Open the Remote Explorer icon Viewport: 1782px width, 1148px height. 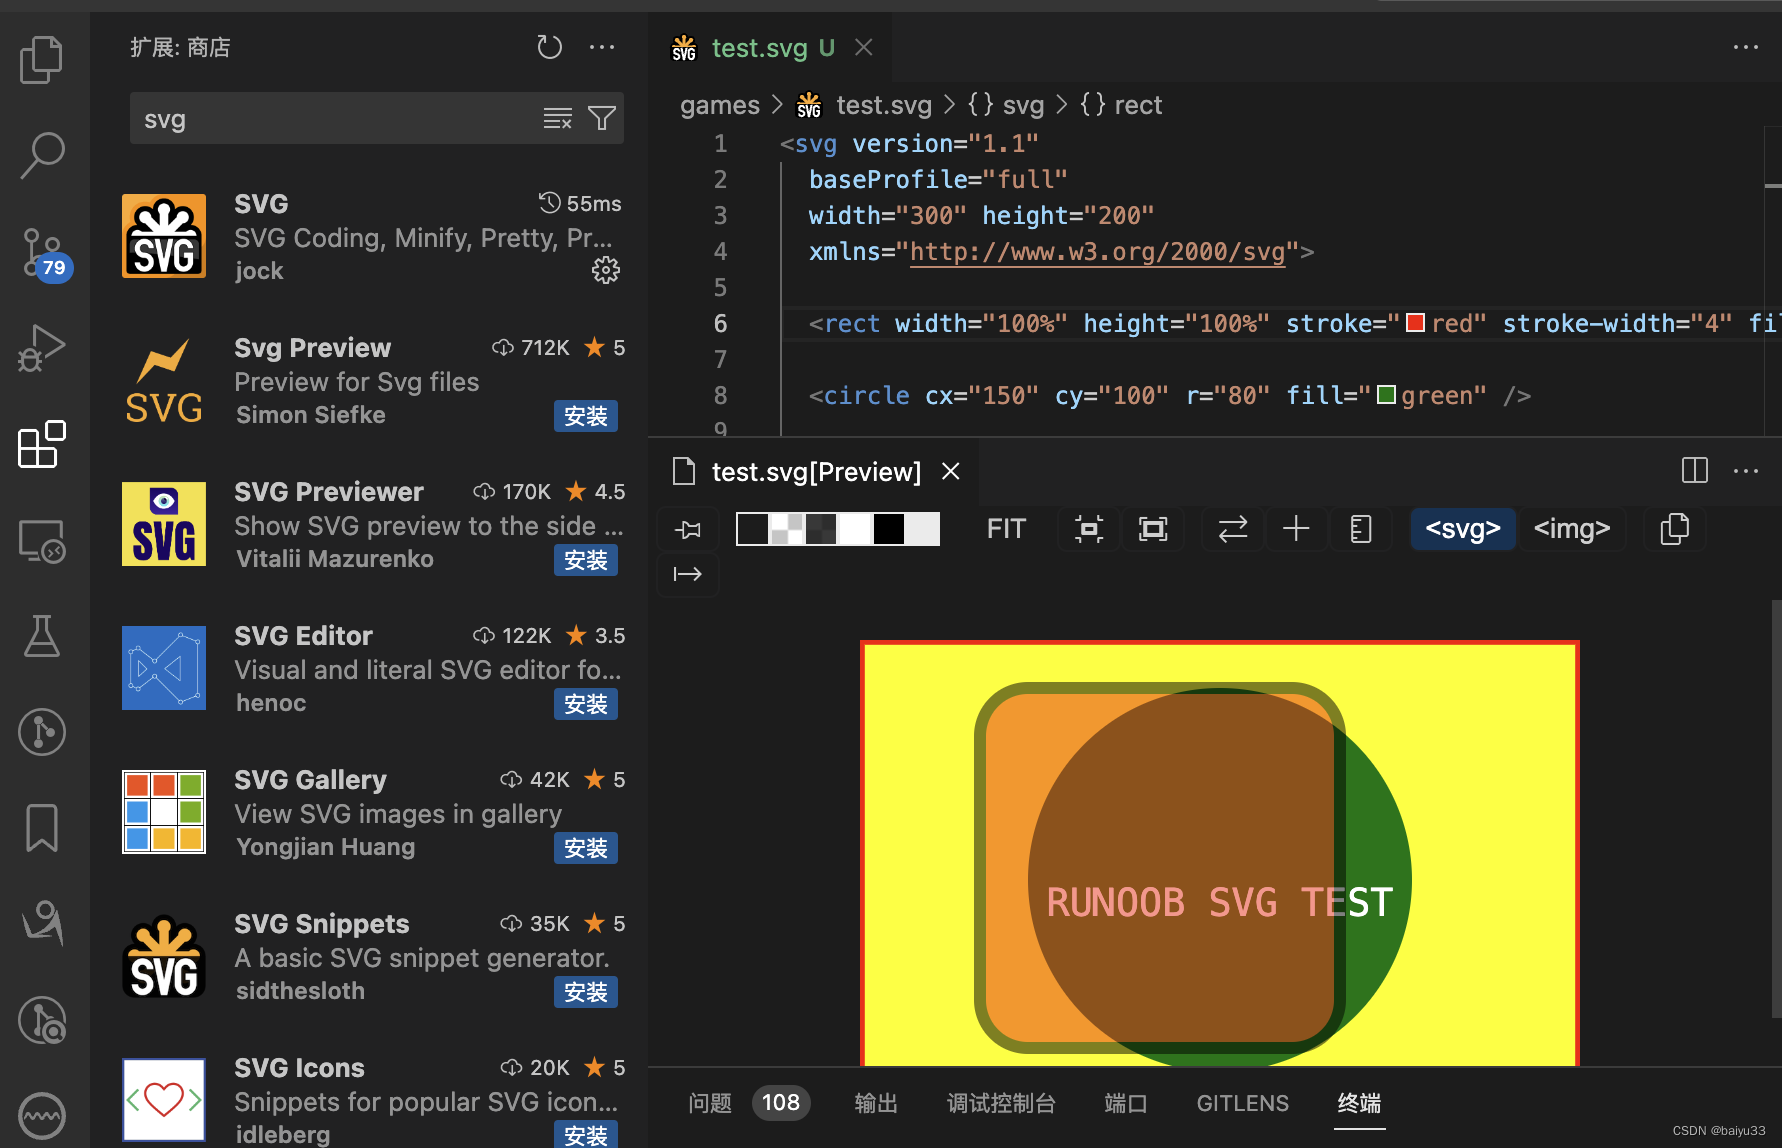[41, 541]
